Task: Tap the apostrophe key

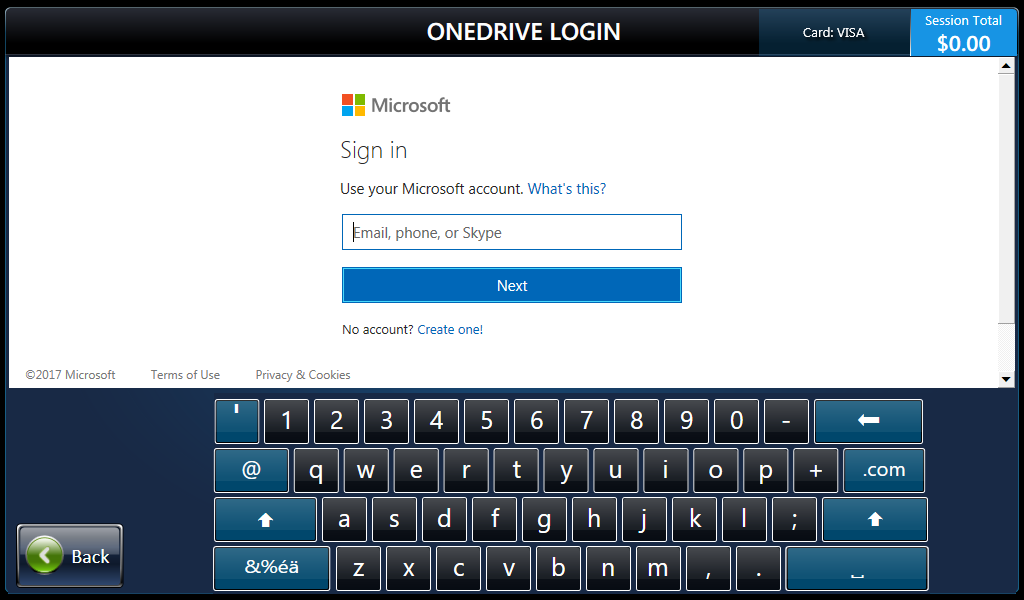Action: click(x=236, y=421)
